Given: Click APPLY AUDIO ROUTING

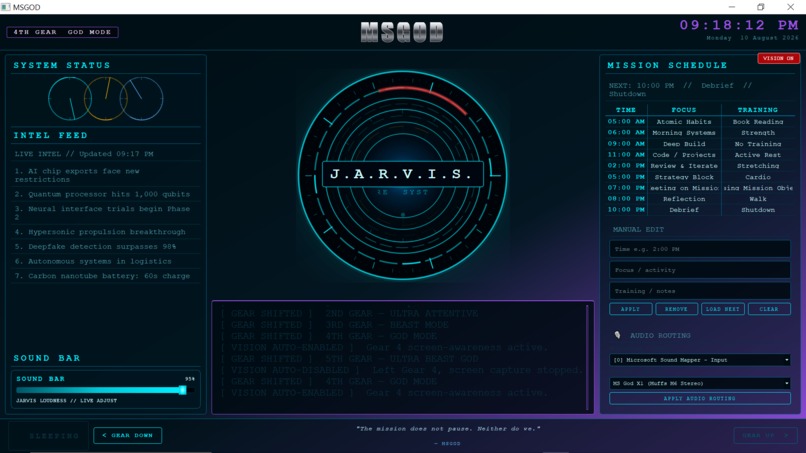Looking at the screenshot, I should pyautogui.click(x=700, y=398).
